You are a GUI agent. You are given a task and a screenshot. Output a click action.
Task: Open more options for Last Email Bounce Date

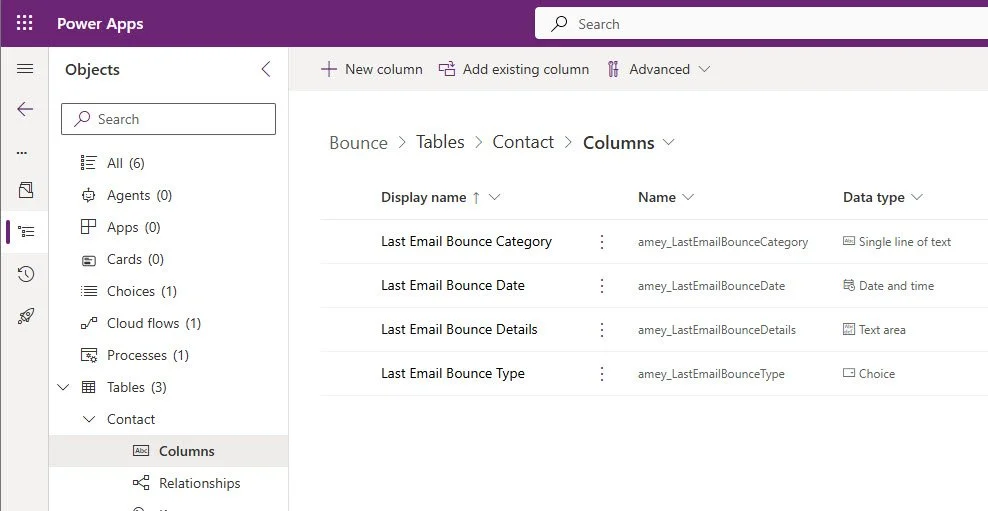tap(602, 286)
